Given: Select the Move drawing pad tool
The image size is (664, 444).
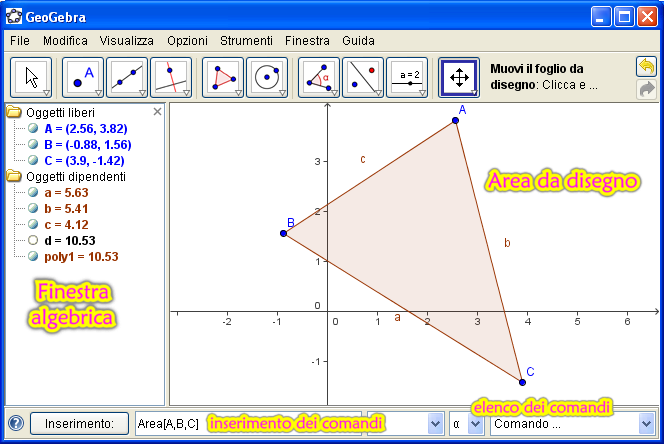Looking at the screenshot, I should (459, 78).
